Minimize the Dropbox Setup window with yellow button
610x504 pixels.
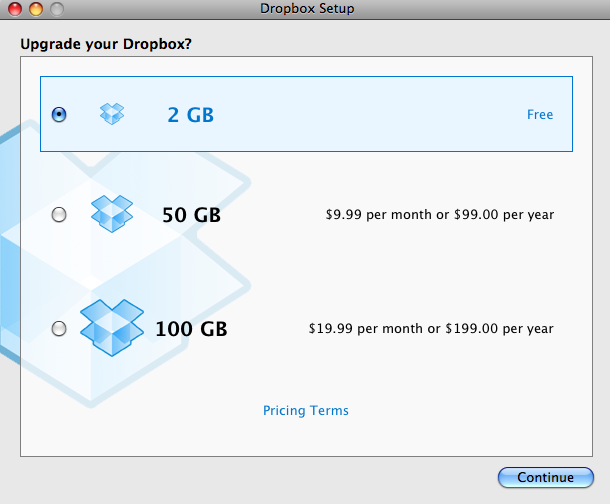[36, 9]
